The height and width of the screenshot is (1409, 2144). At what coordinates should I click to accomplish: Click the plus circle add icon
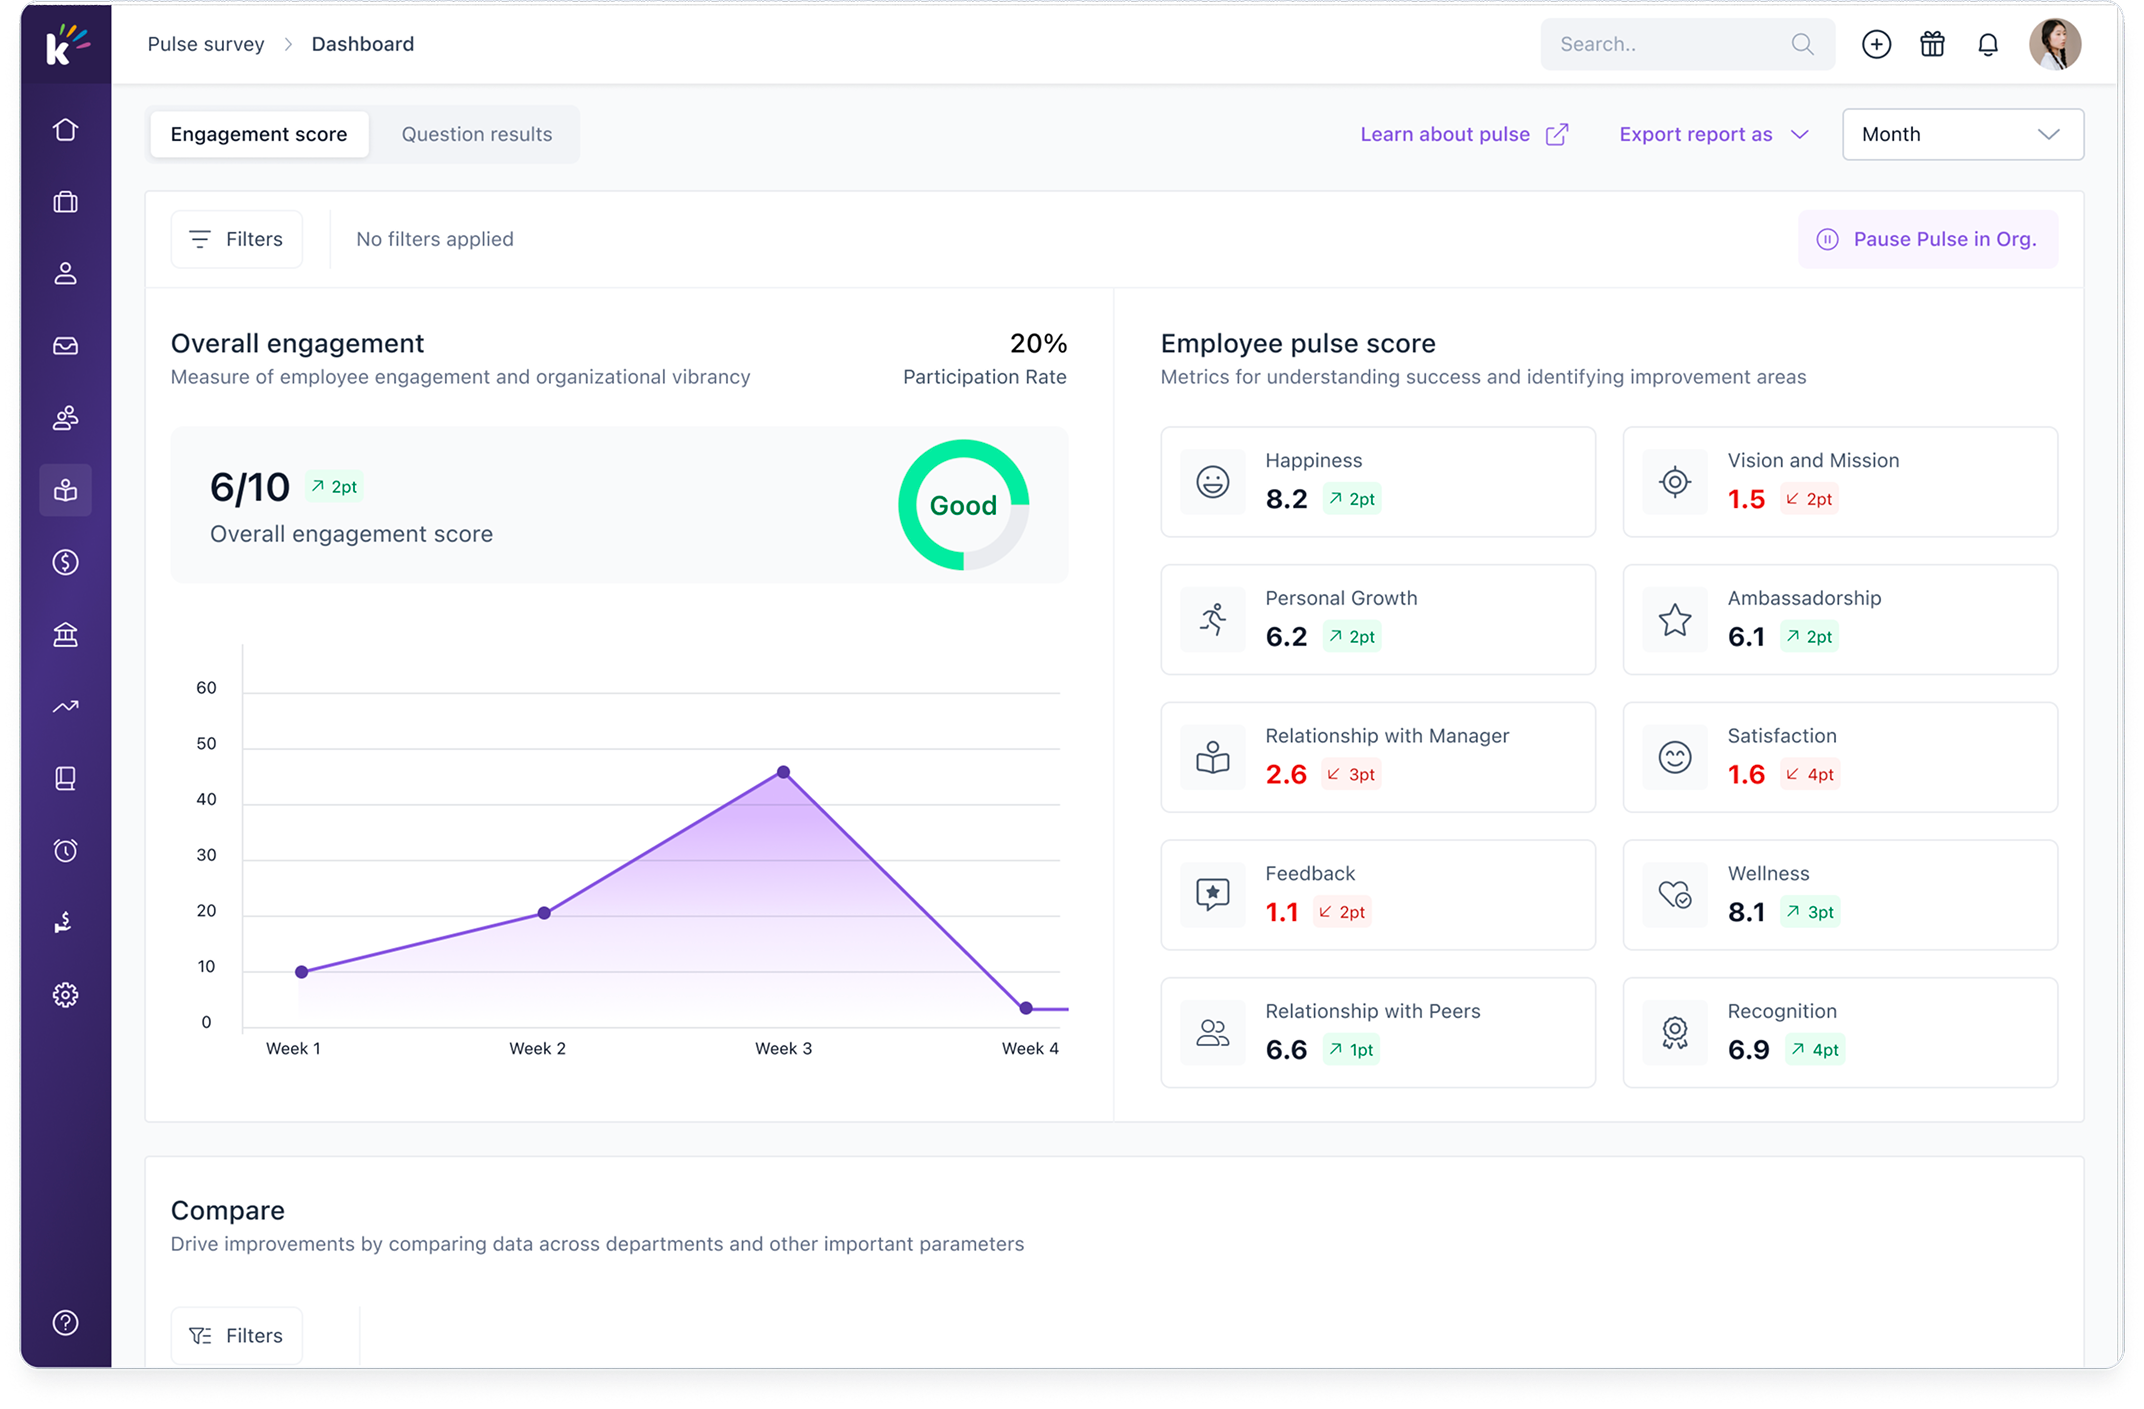pos(1876,44)
